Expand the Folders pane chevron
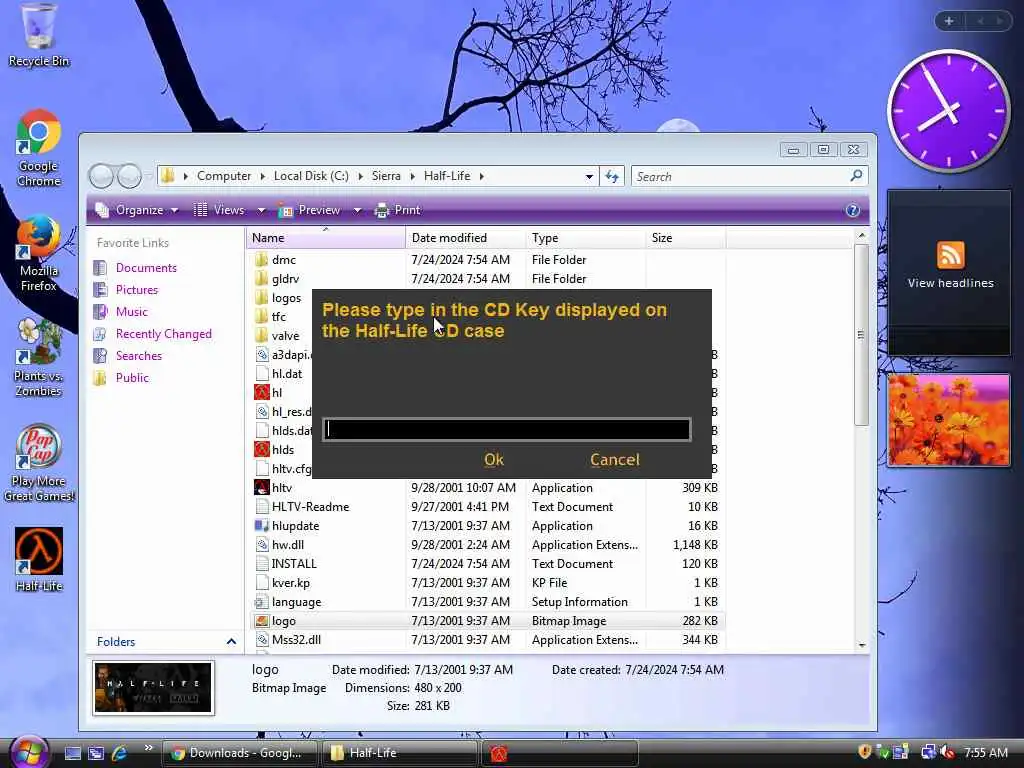The height and width of the screenshot is (768, 1024). (x=231, y=642)
